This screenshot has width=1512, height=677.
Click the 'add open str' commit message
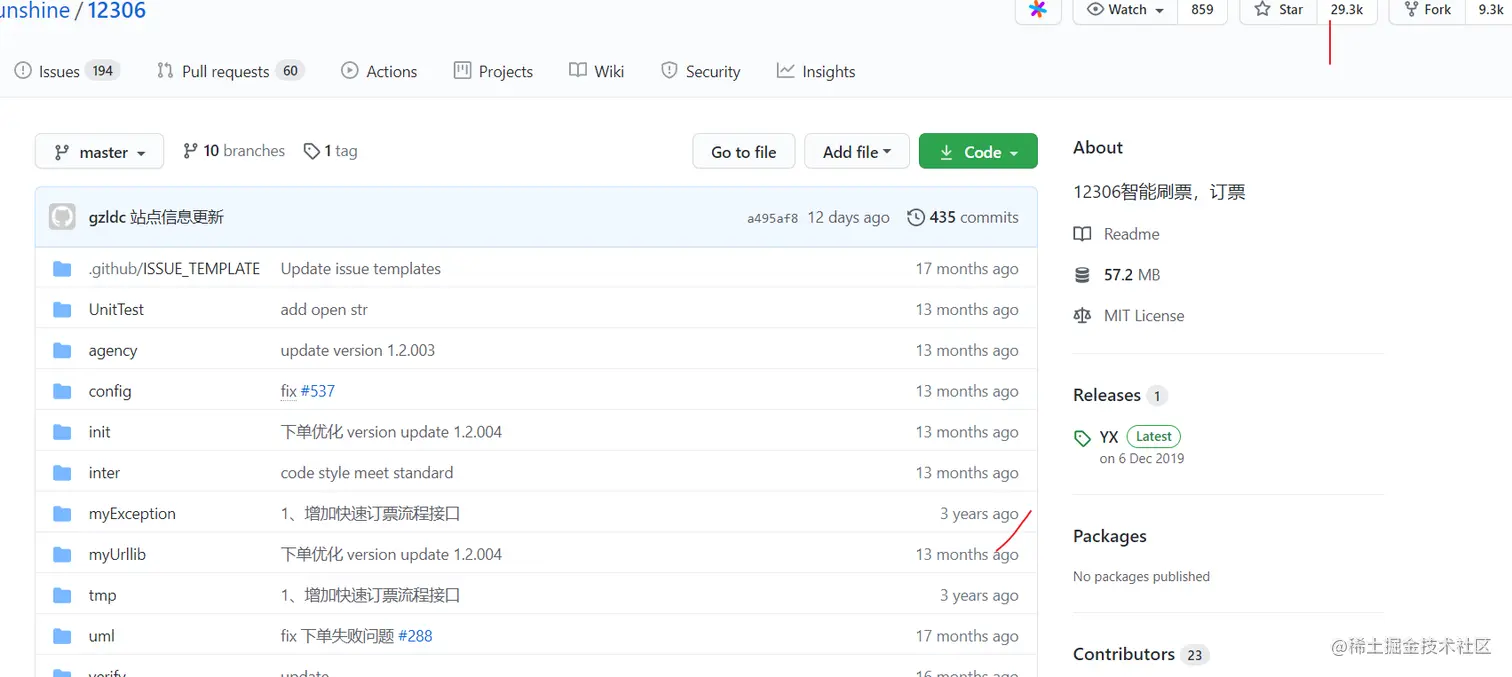point(324,310)
